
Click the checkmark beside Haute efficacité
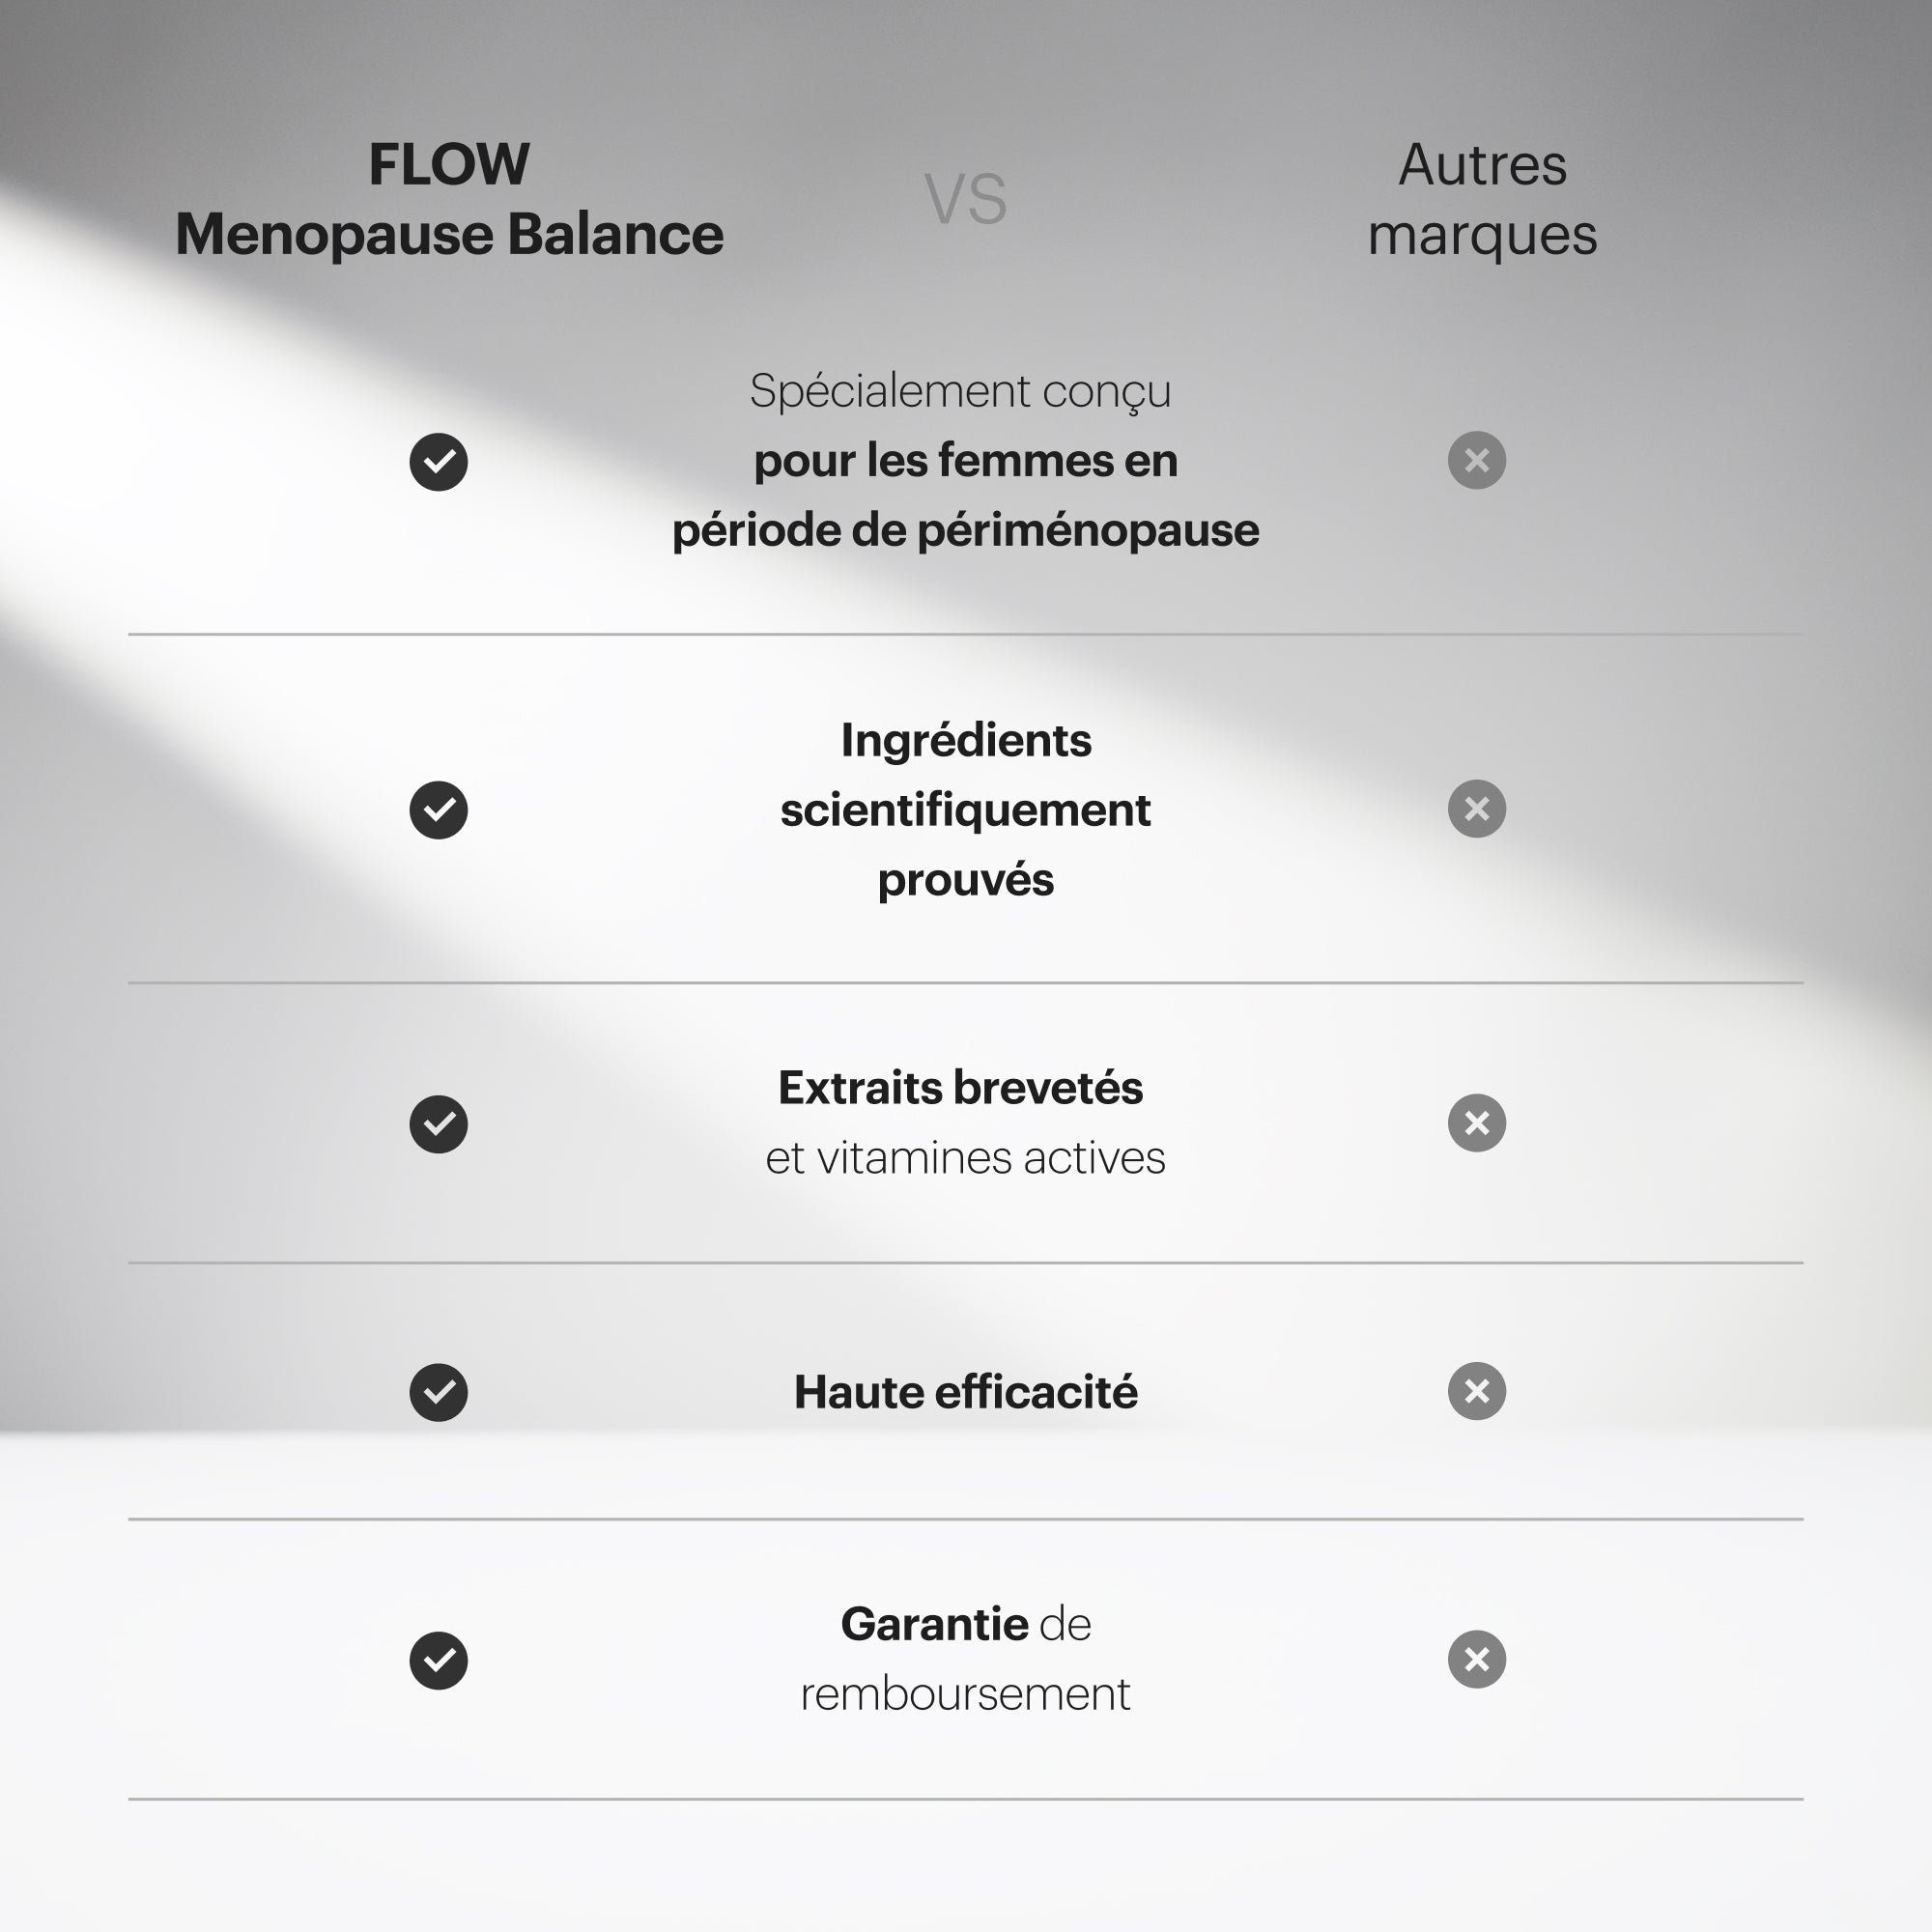(438, 1392)
